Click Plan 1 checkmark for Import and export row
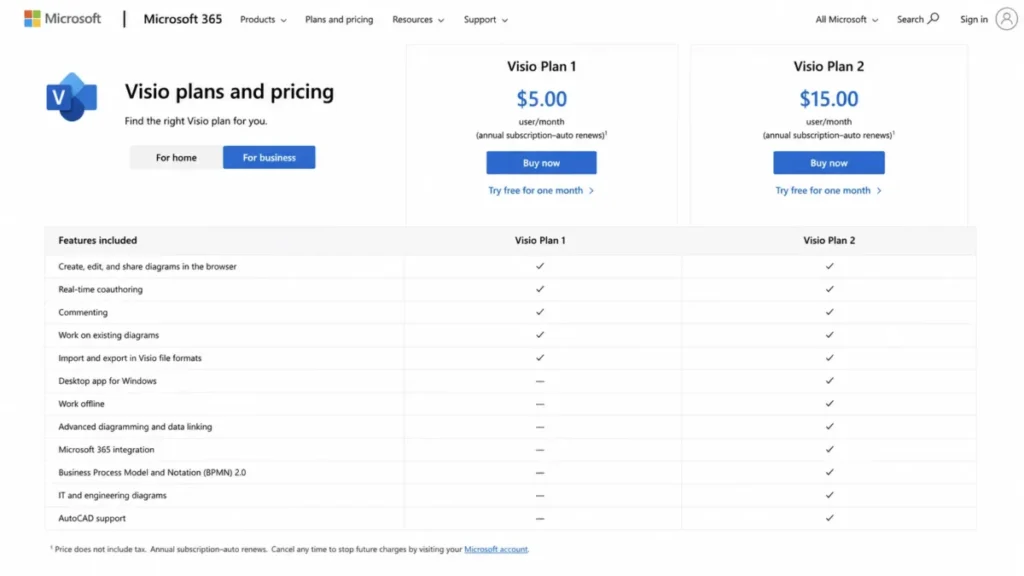This screenshot has height=576, width=1024. (540, 358)
